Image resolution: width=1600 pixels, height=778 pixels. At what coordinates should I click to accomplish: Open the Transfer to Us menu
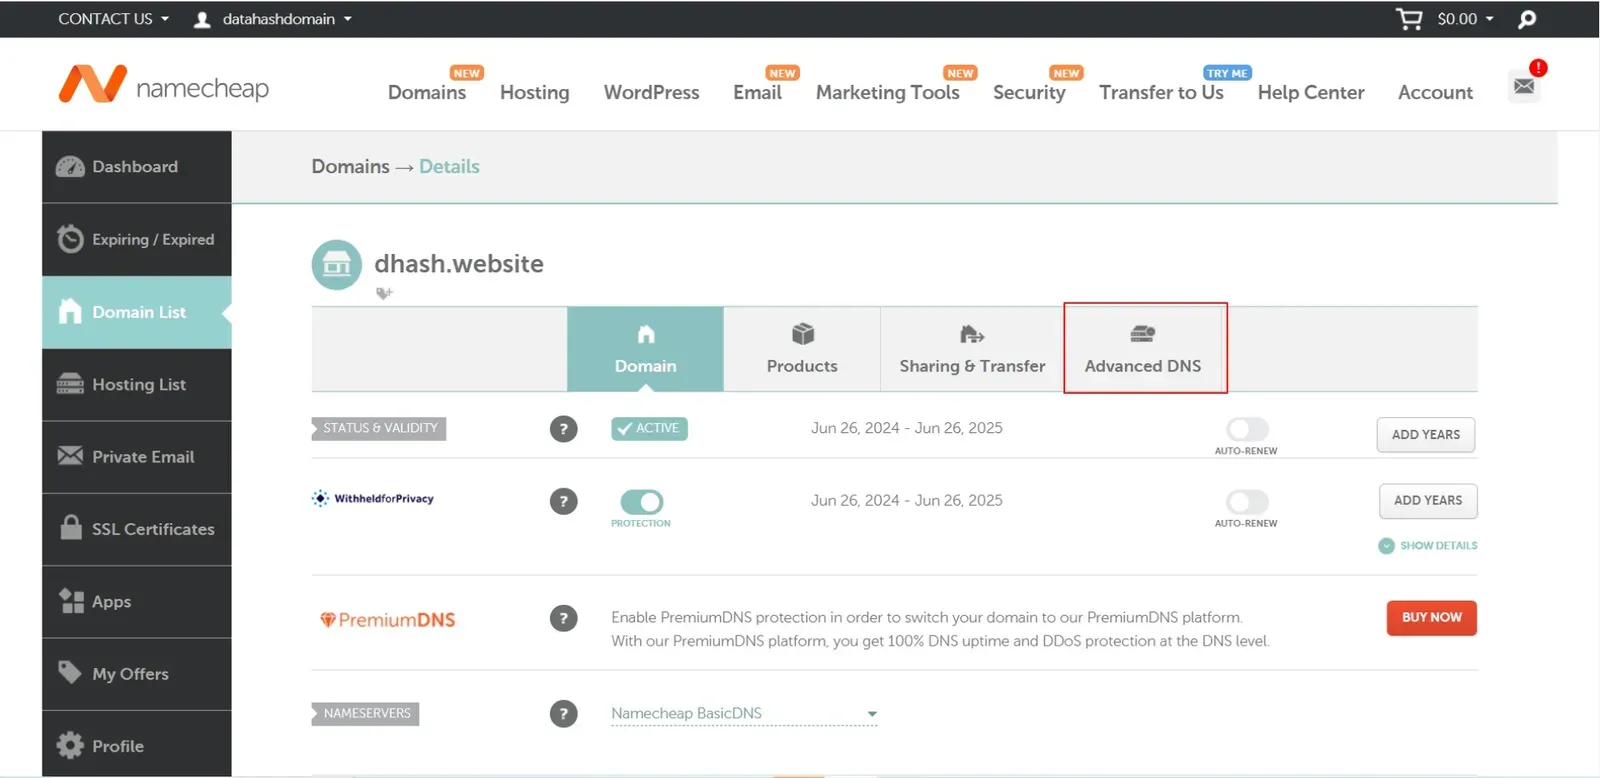pyautogui.click(x=1161, y=92)
